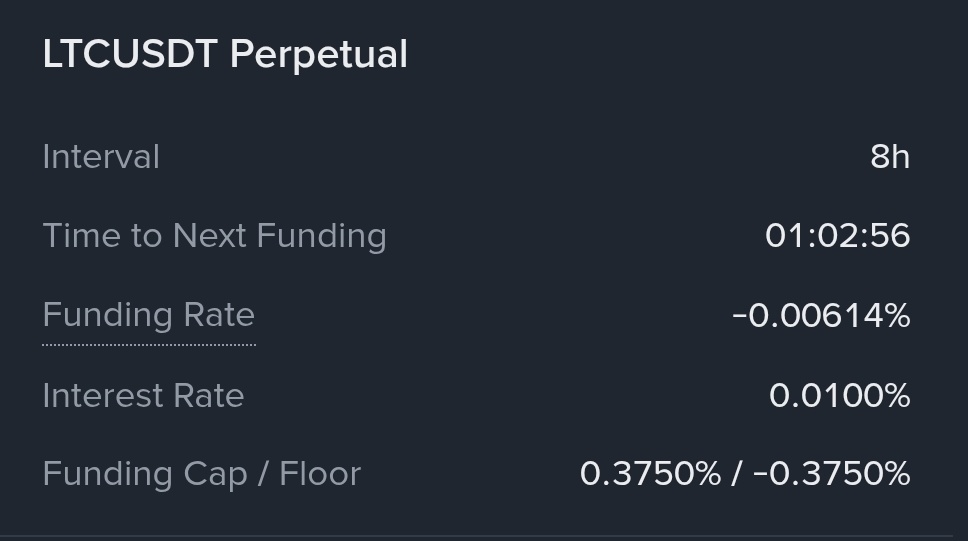
Task: Click the word Floor in the label
Action: (x=320, y=474)
